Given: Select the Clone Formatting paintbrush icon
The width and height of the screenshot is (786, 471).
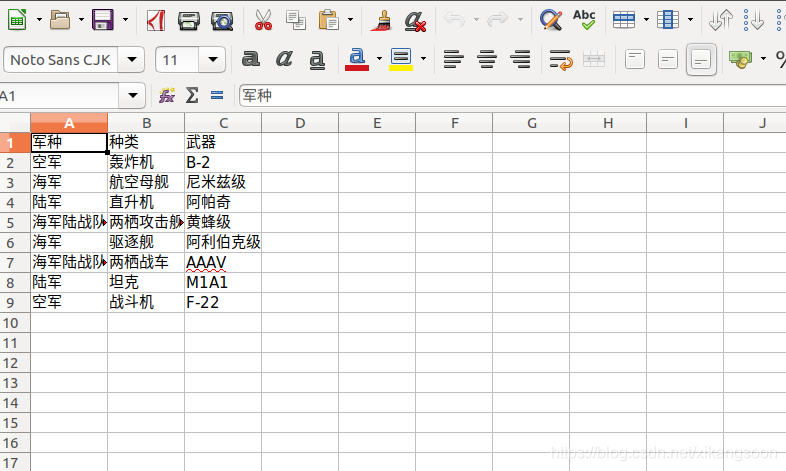Looking at the screenshot, I should pyautogui.click(x=381, y=21).
